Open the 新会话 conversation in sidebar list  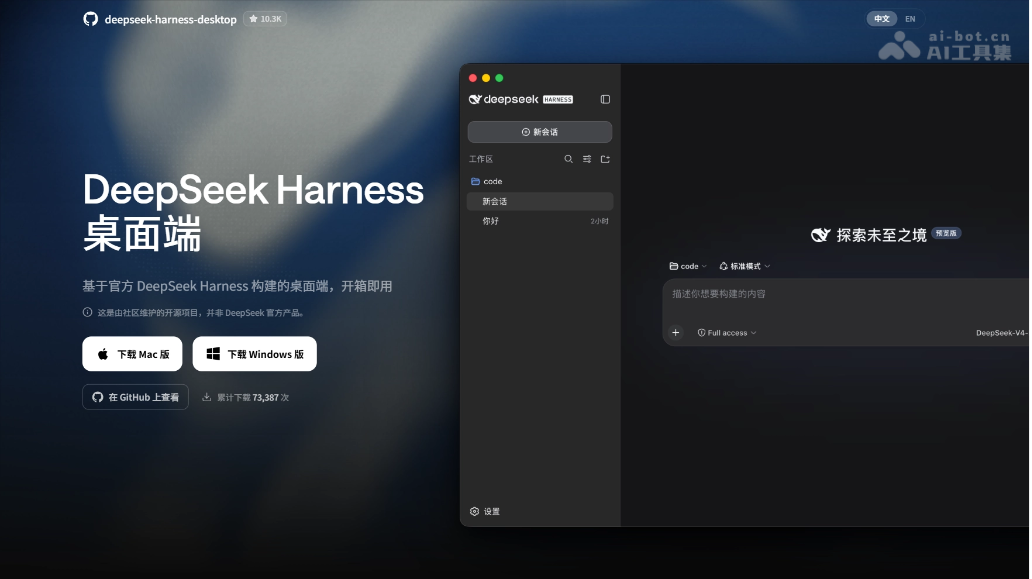coord(540,201)
